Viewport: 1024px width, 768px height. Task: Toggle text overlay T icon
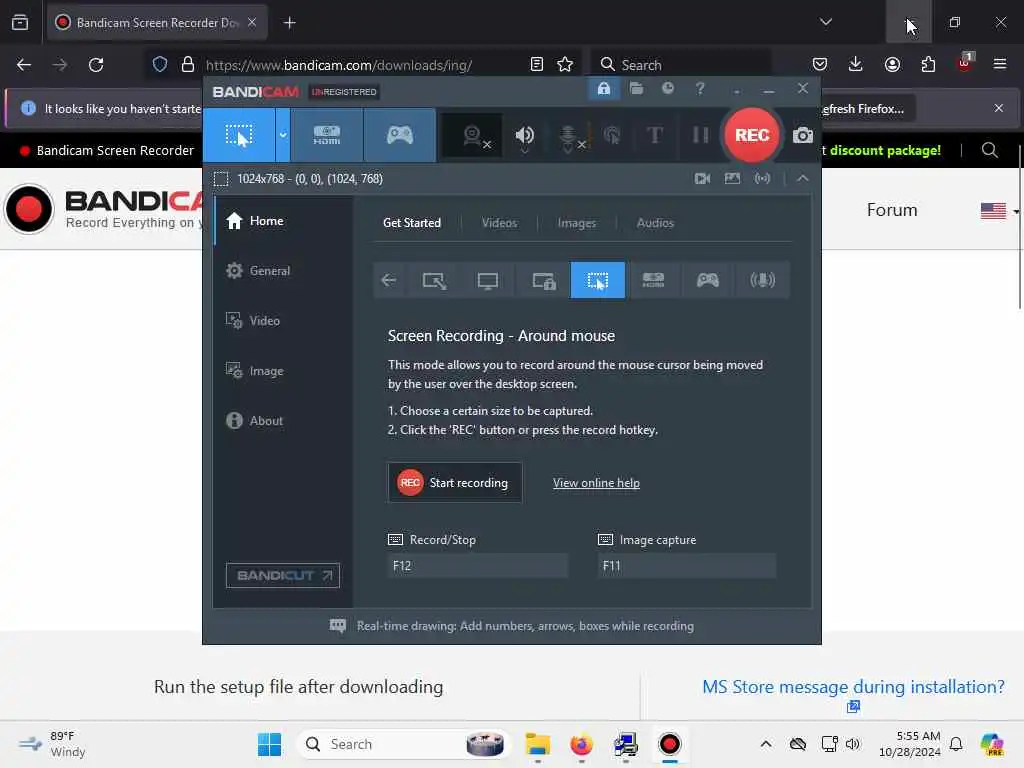point(654,135)
